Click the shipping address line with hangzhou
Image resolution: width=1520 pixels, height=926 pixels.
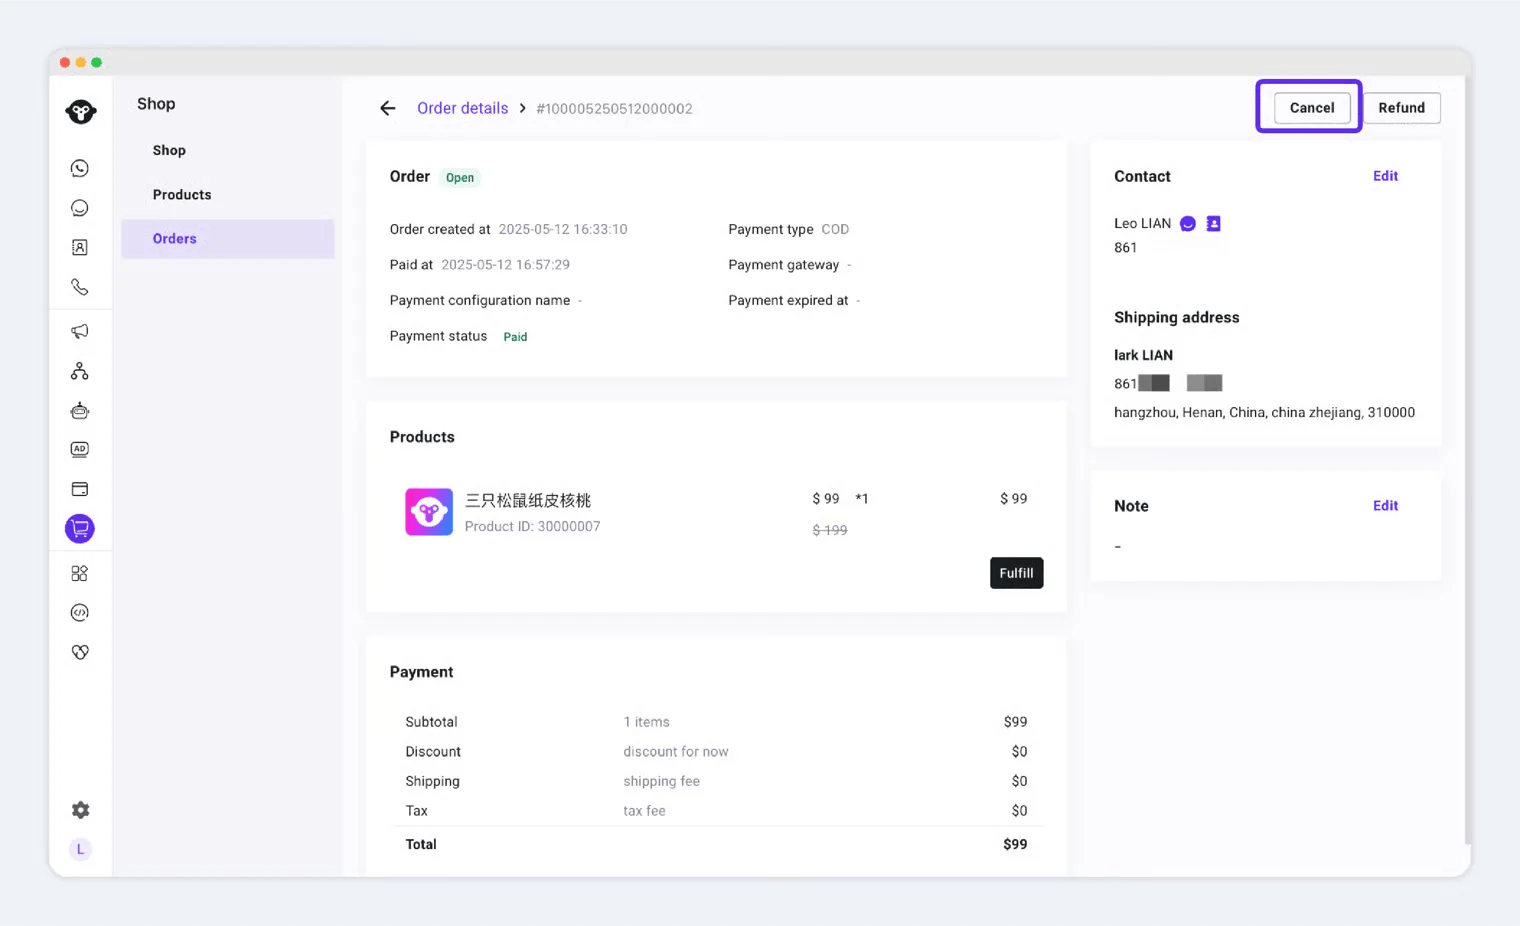pos(1264,412)
